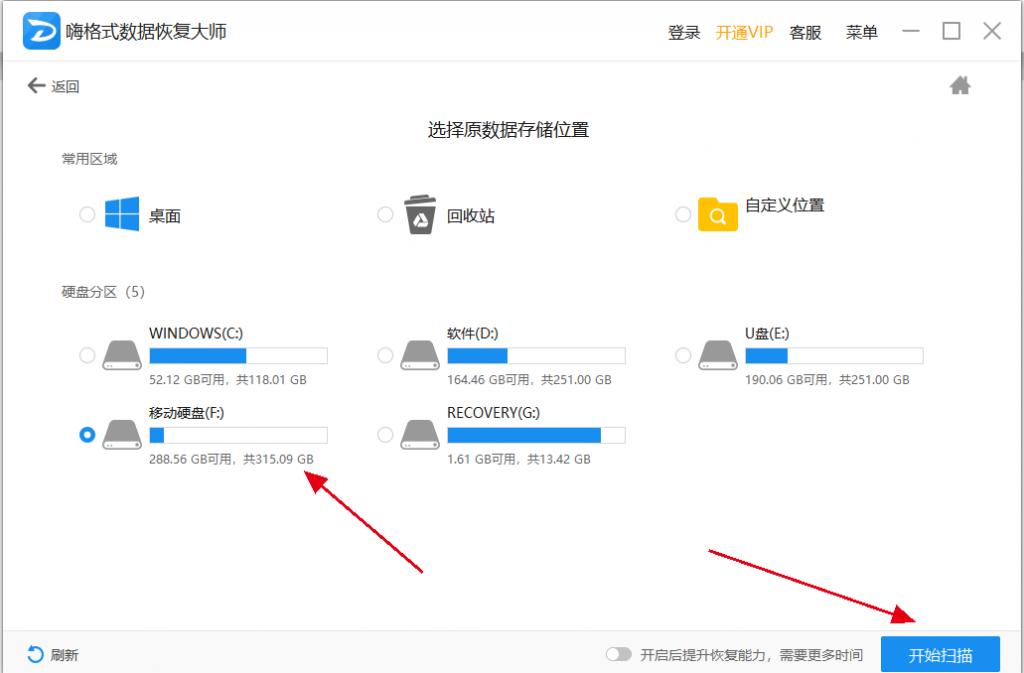Select the U盘(E:) radio button
1024x673 pixels.
click(683, 356)
